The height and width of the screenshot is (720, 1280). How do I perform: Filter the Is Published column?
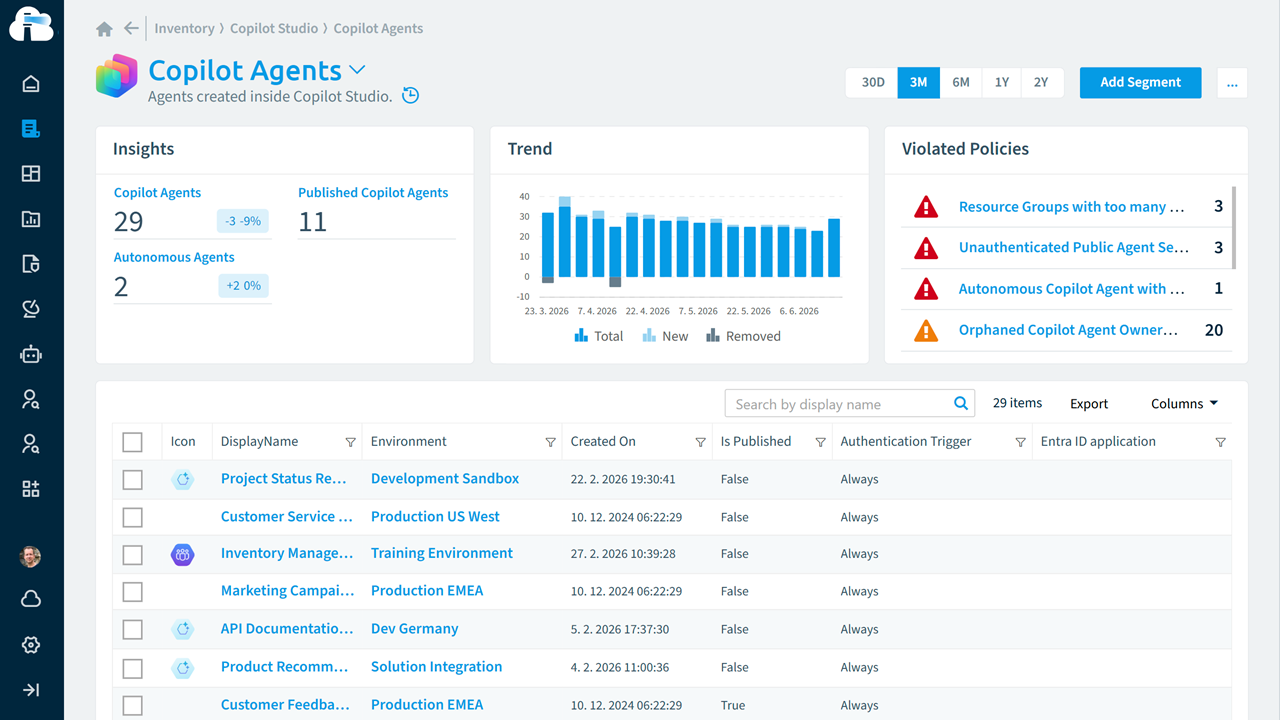pos(820,442)
